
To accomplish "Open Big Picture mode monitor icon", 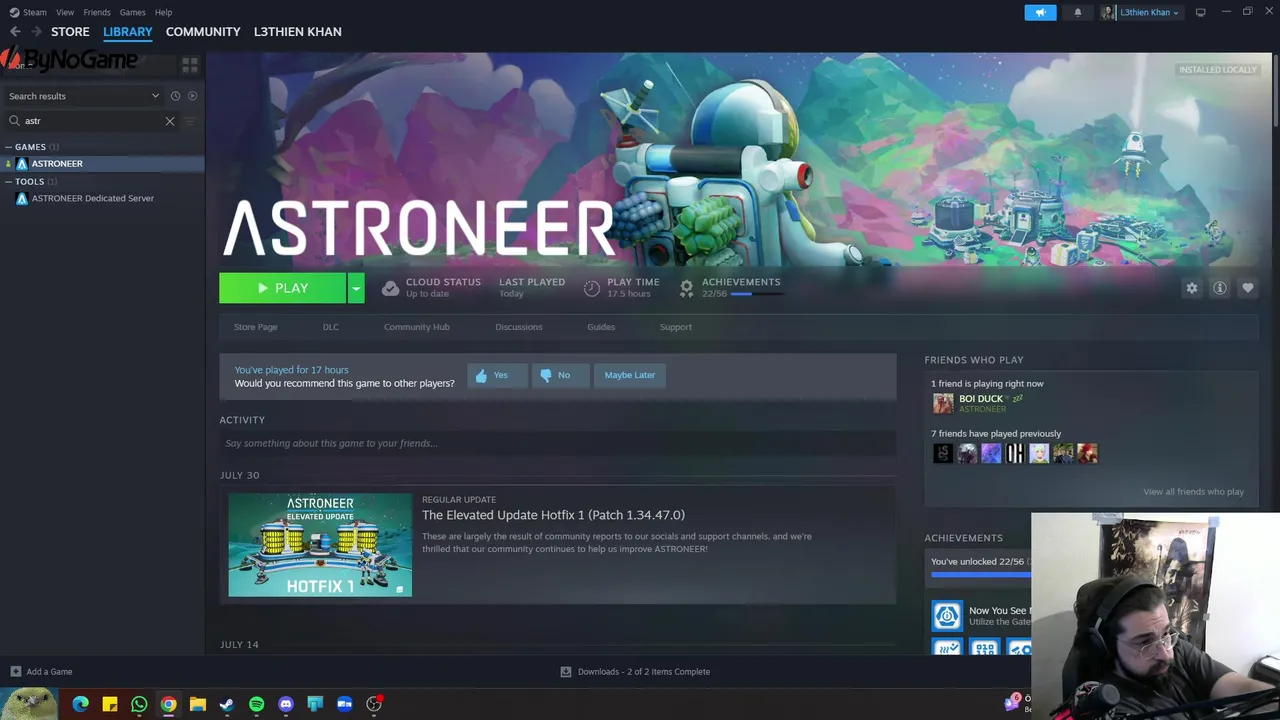I will 1200,12.
